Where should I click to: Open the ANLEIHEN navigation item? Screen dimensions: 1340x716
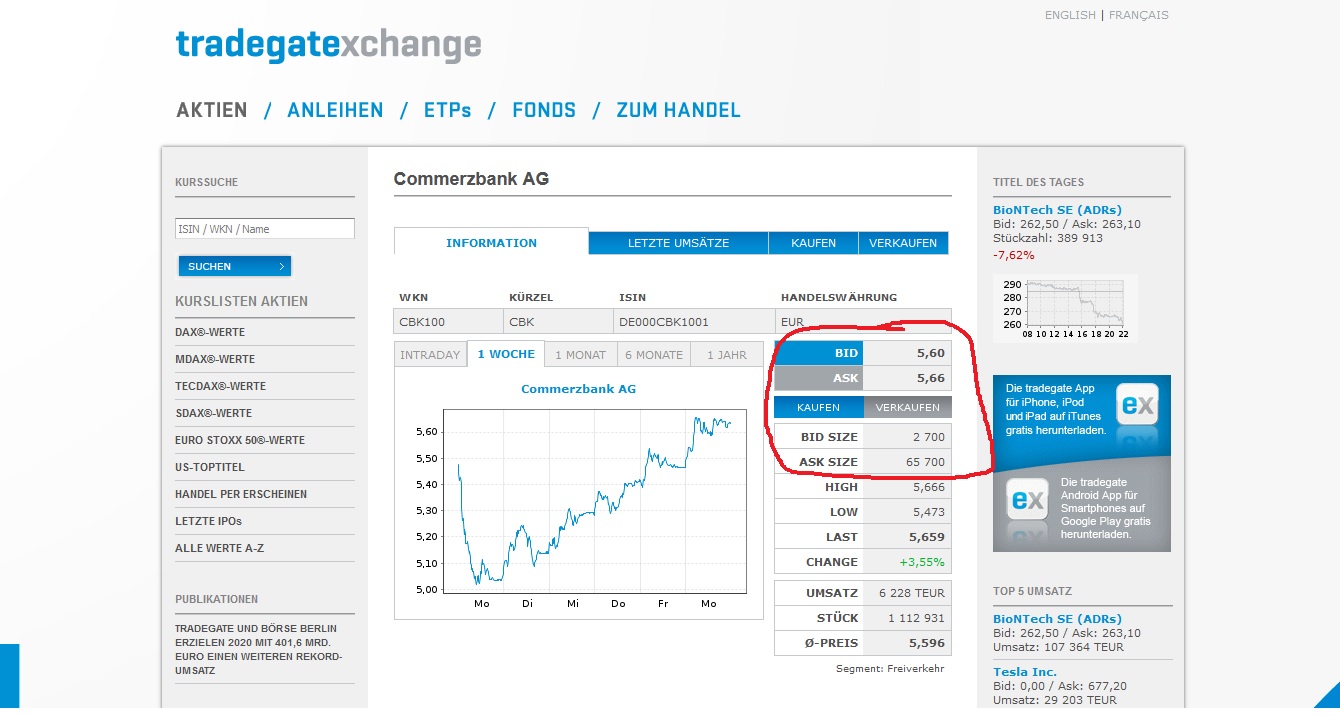[x=335, y=110]
